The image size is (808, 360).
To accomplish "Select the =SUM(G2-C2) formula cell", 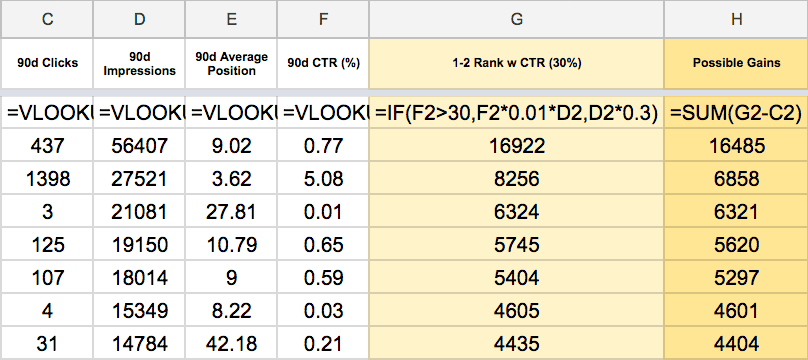I will [736, 113].
